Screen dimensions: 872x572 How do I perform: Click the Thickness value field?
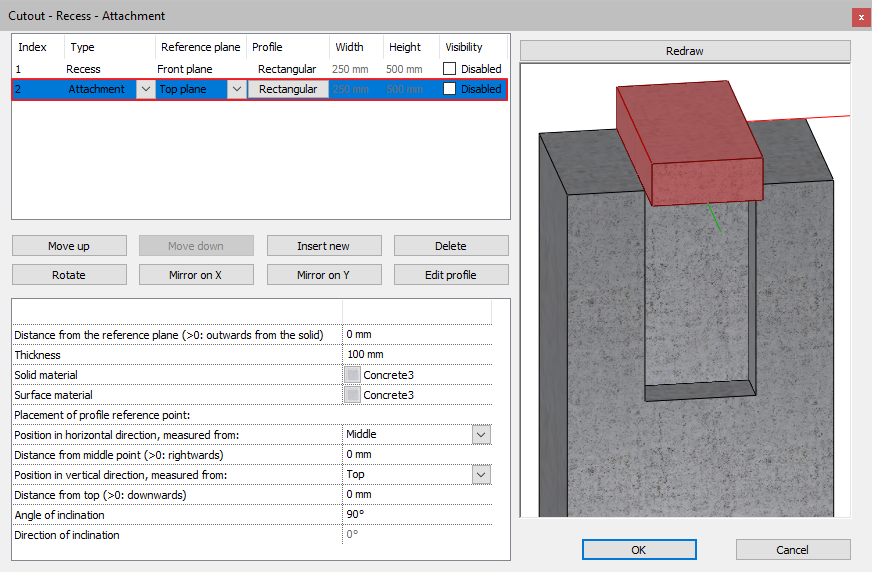point(417,355)
